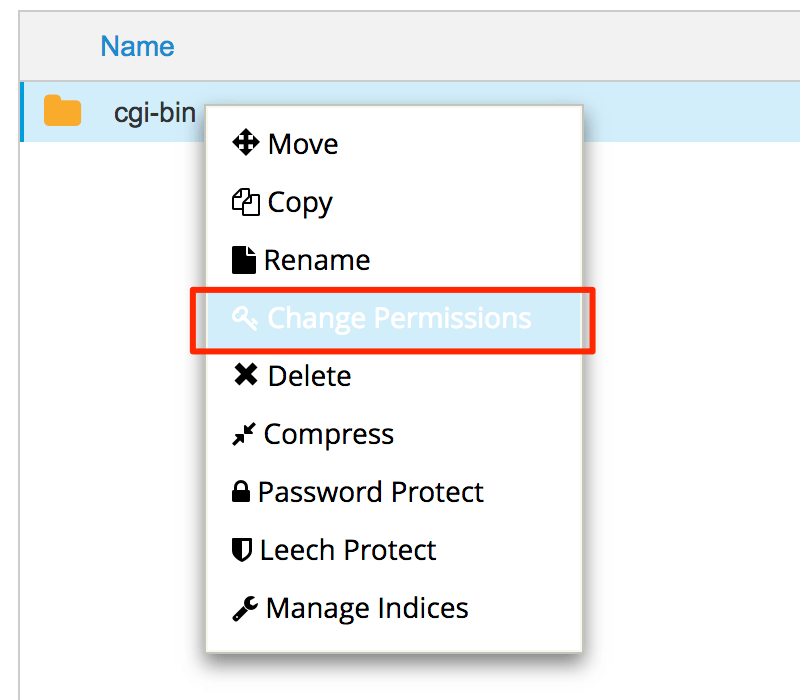
Task: Open Password Protect menu option
Action: (x=371, y=493)
